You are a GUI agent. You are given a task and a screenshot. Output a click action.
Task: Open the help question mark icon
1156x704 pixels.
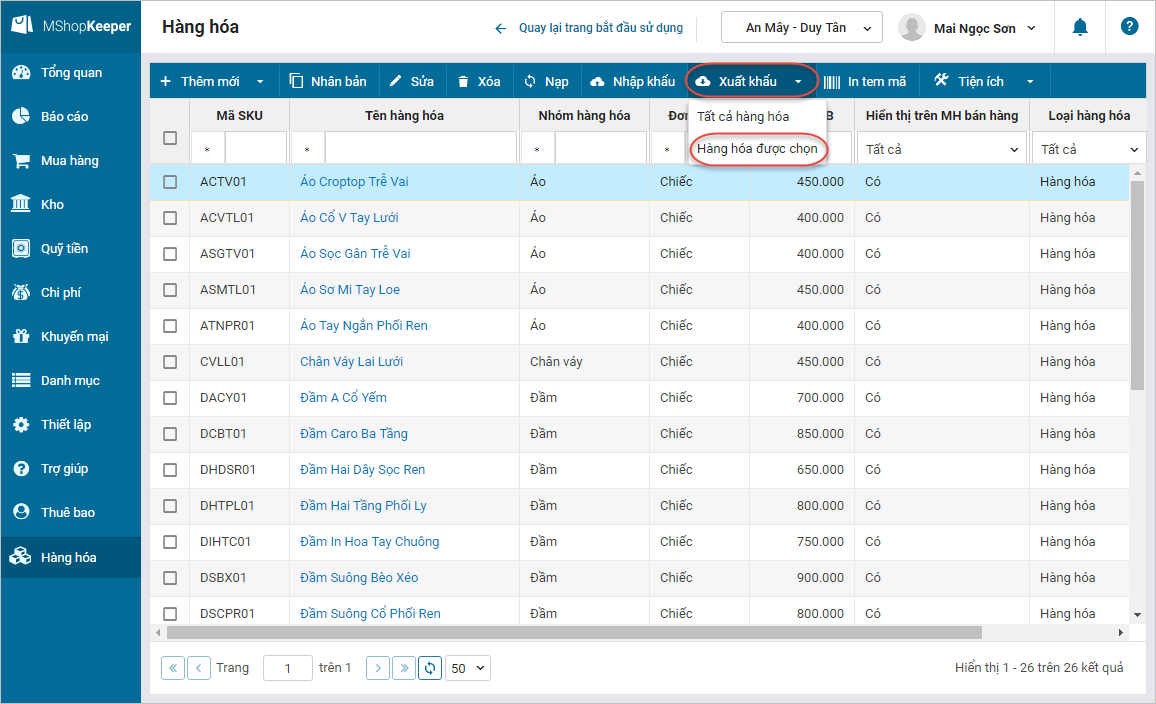tap(1129, 27)
